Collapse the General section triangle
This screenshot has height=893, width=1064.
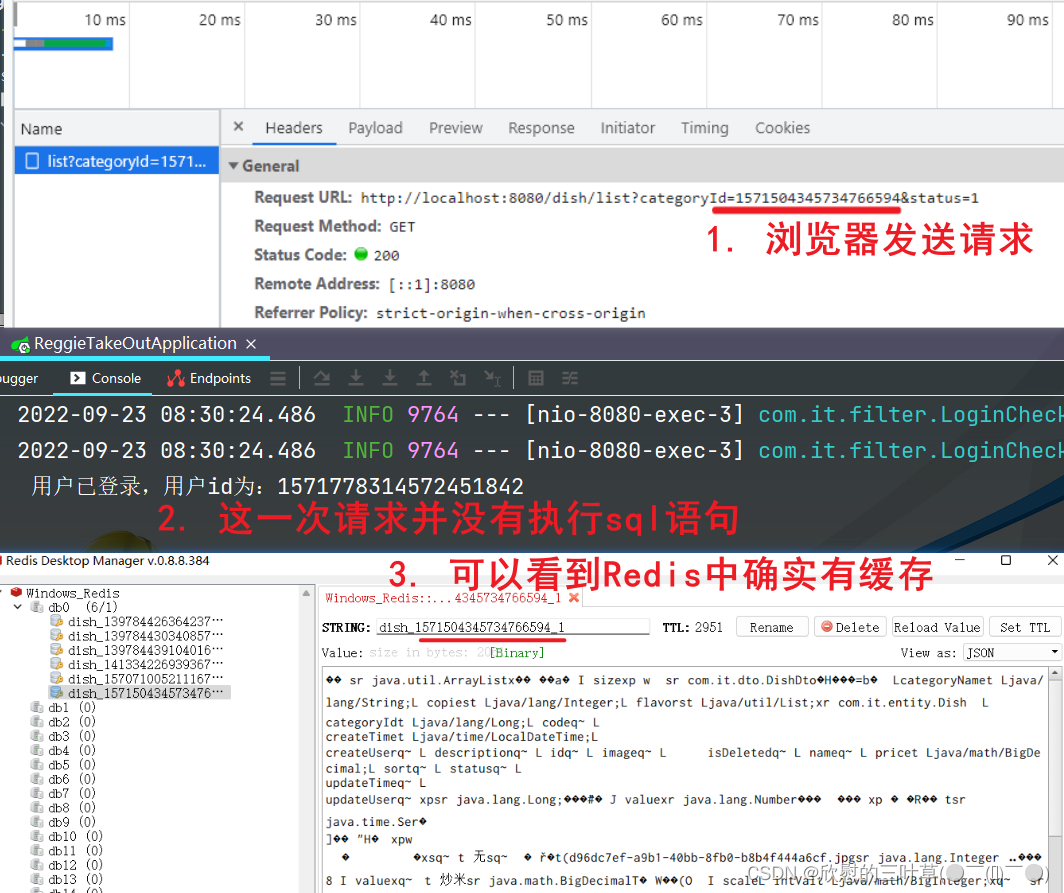click(233, 166)
